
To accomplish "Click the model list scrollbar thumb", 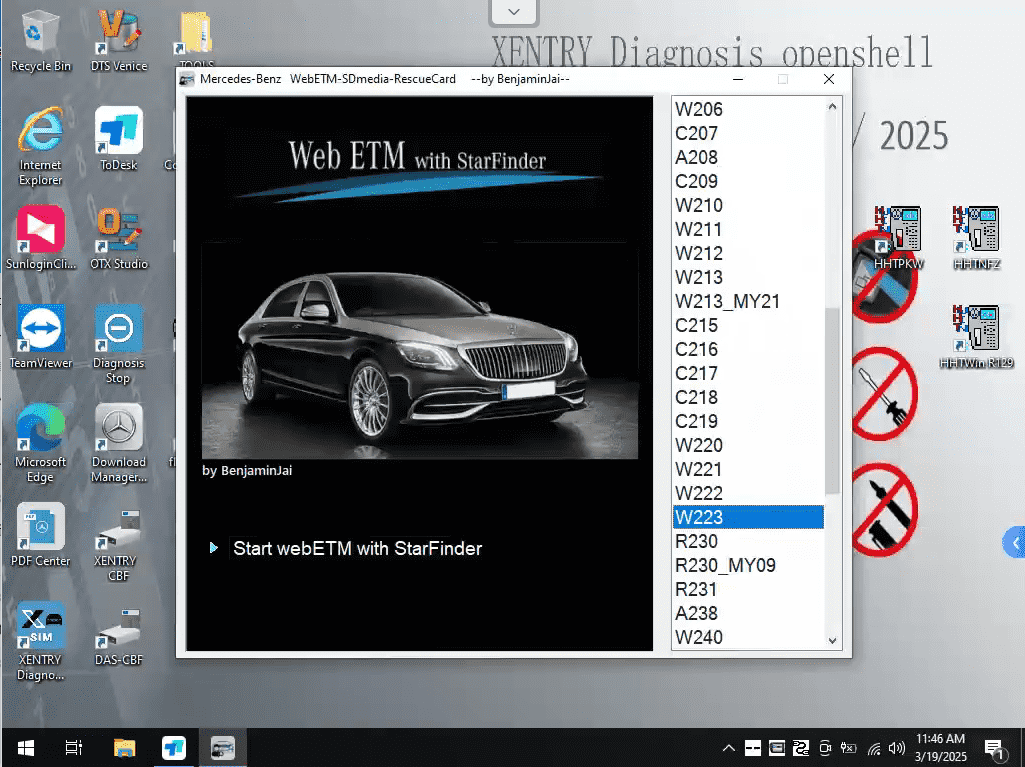I will (832, 400).
